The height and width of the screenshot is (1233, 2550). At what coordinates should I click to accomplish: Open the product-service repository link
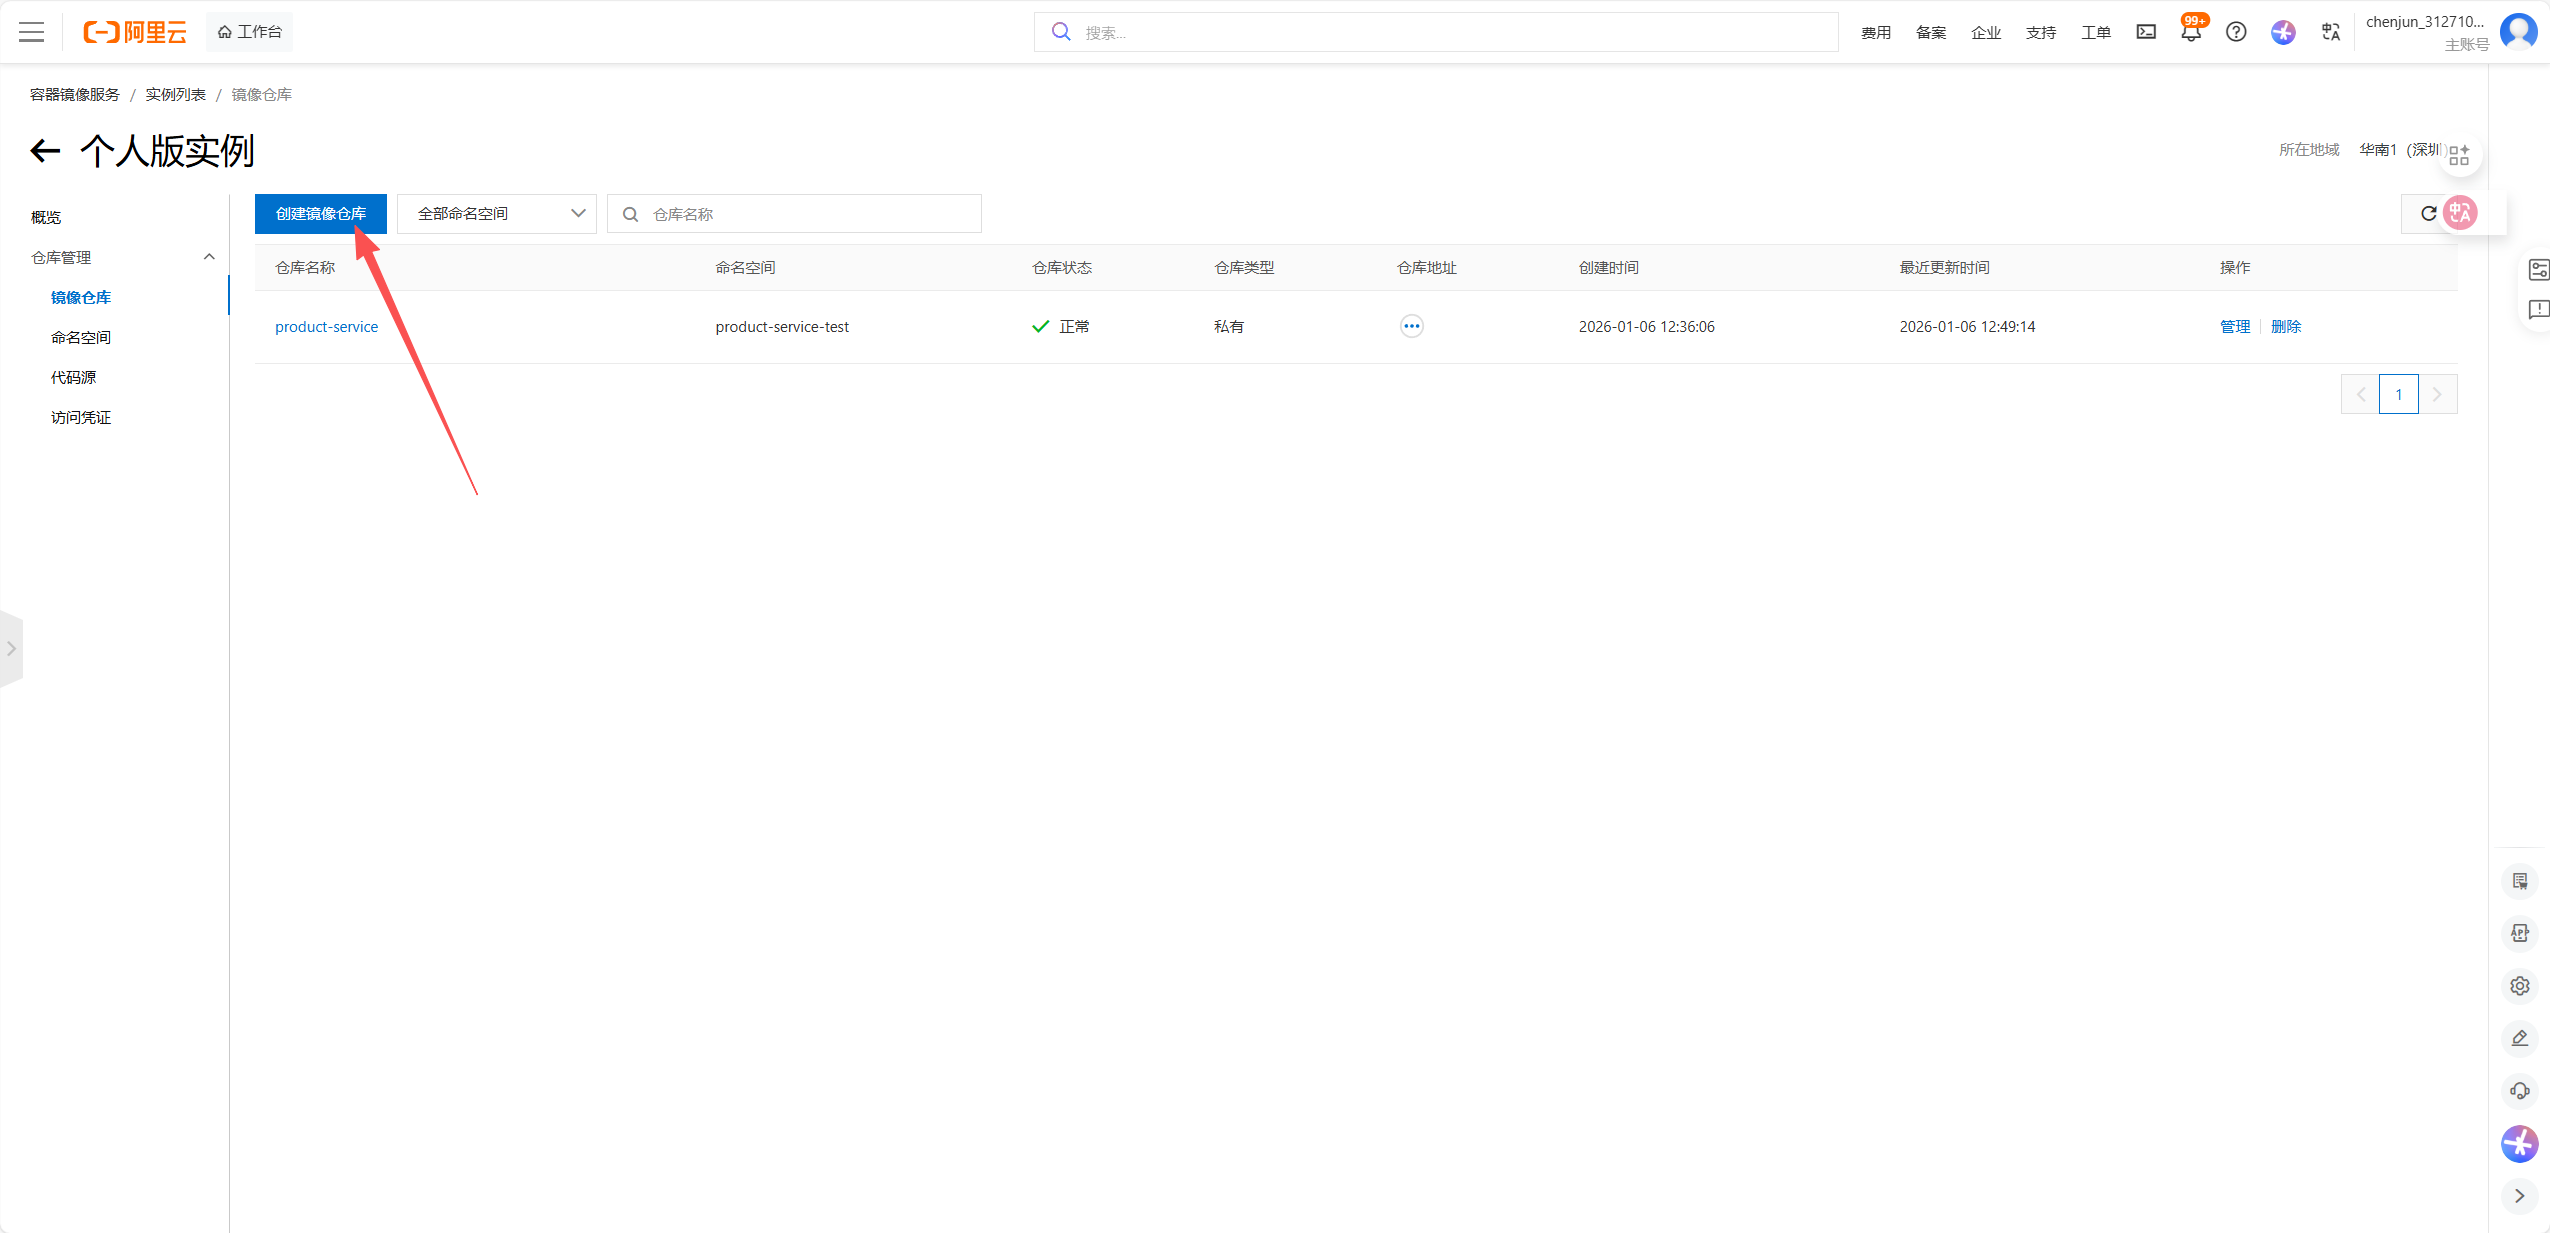point(326,327)
